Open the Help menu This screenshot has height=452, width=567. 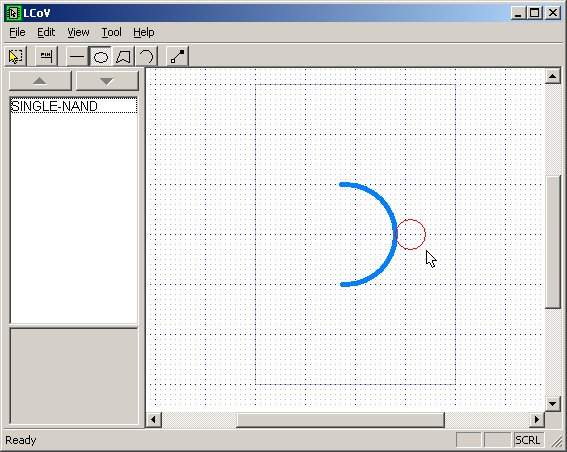[x=144, y=33]
